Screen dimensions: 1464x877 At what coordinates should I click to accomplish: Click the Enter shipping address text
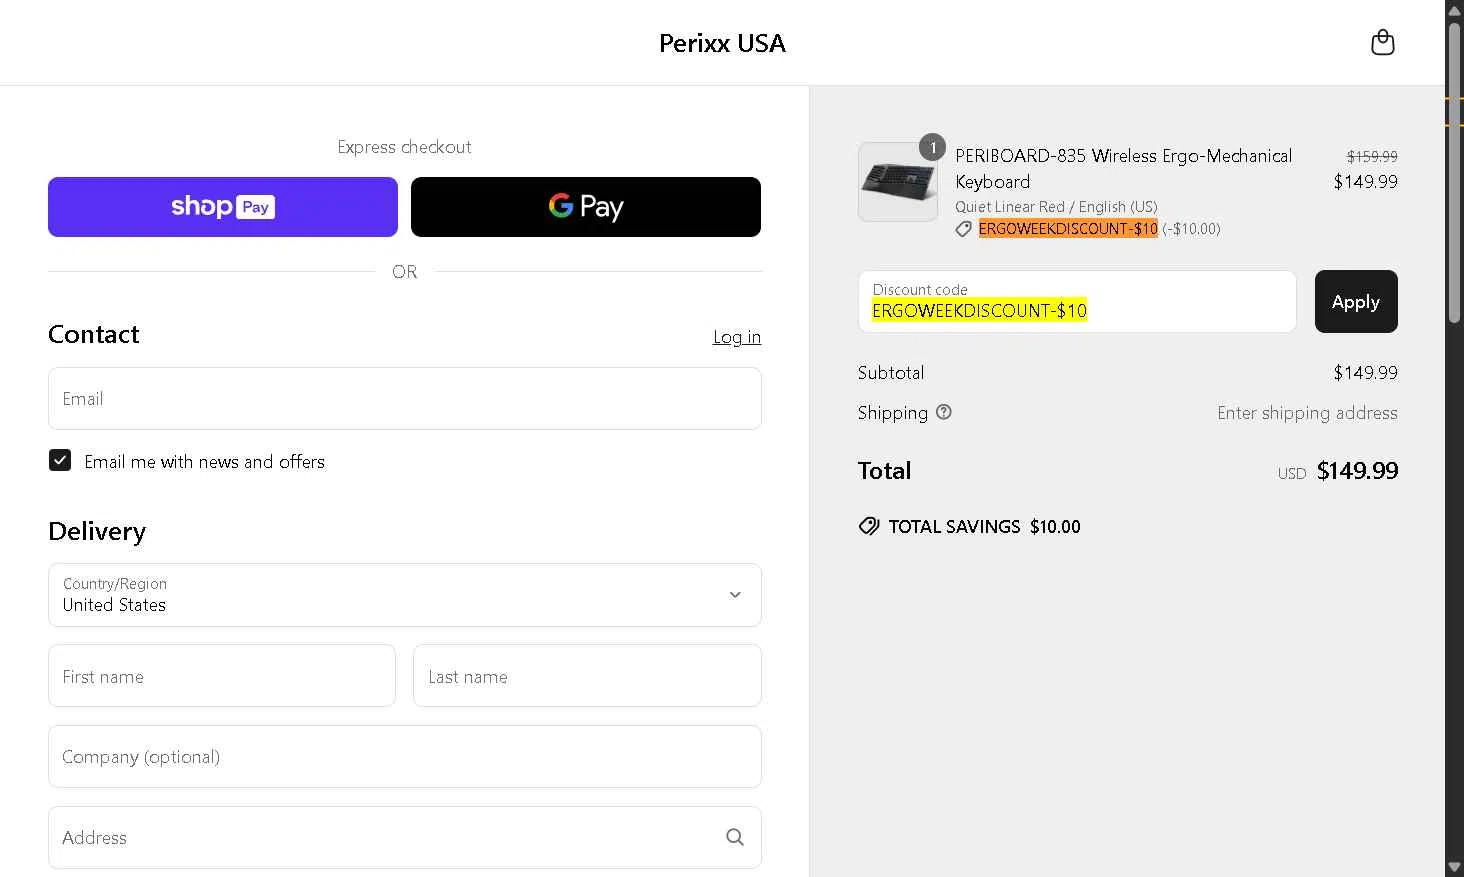pyautogui.click(x=1307, y=413)
